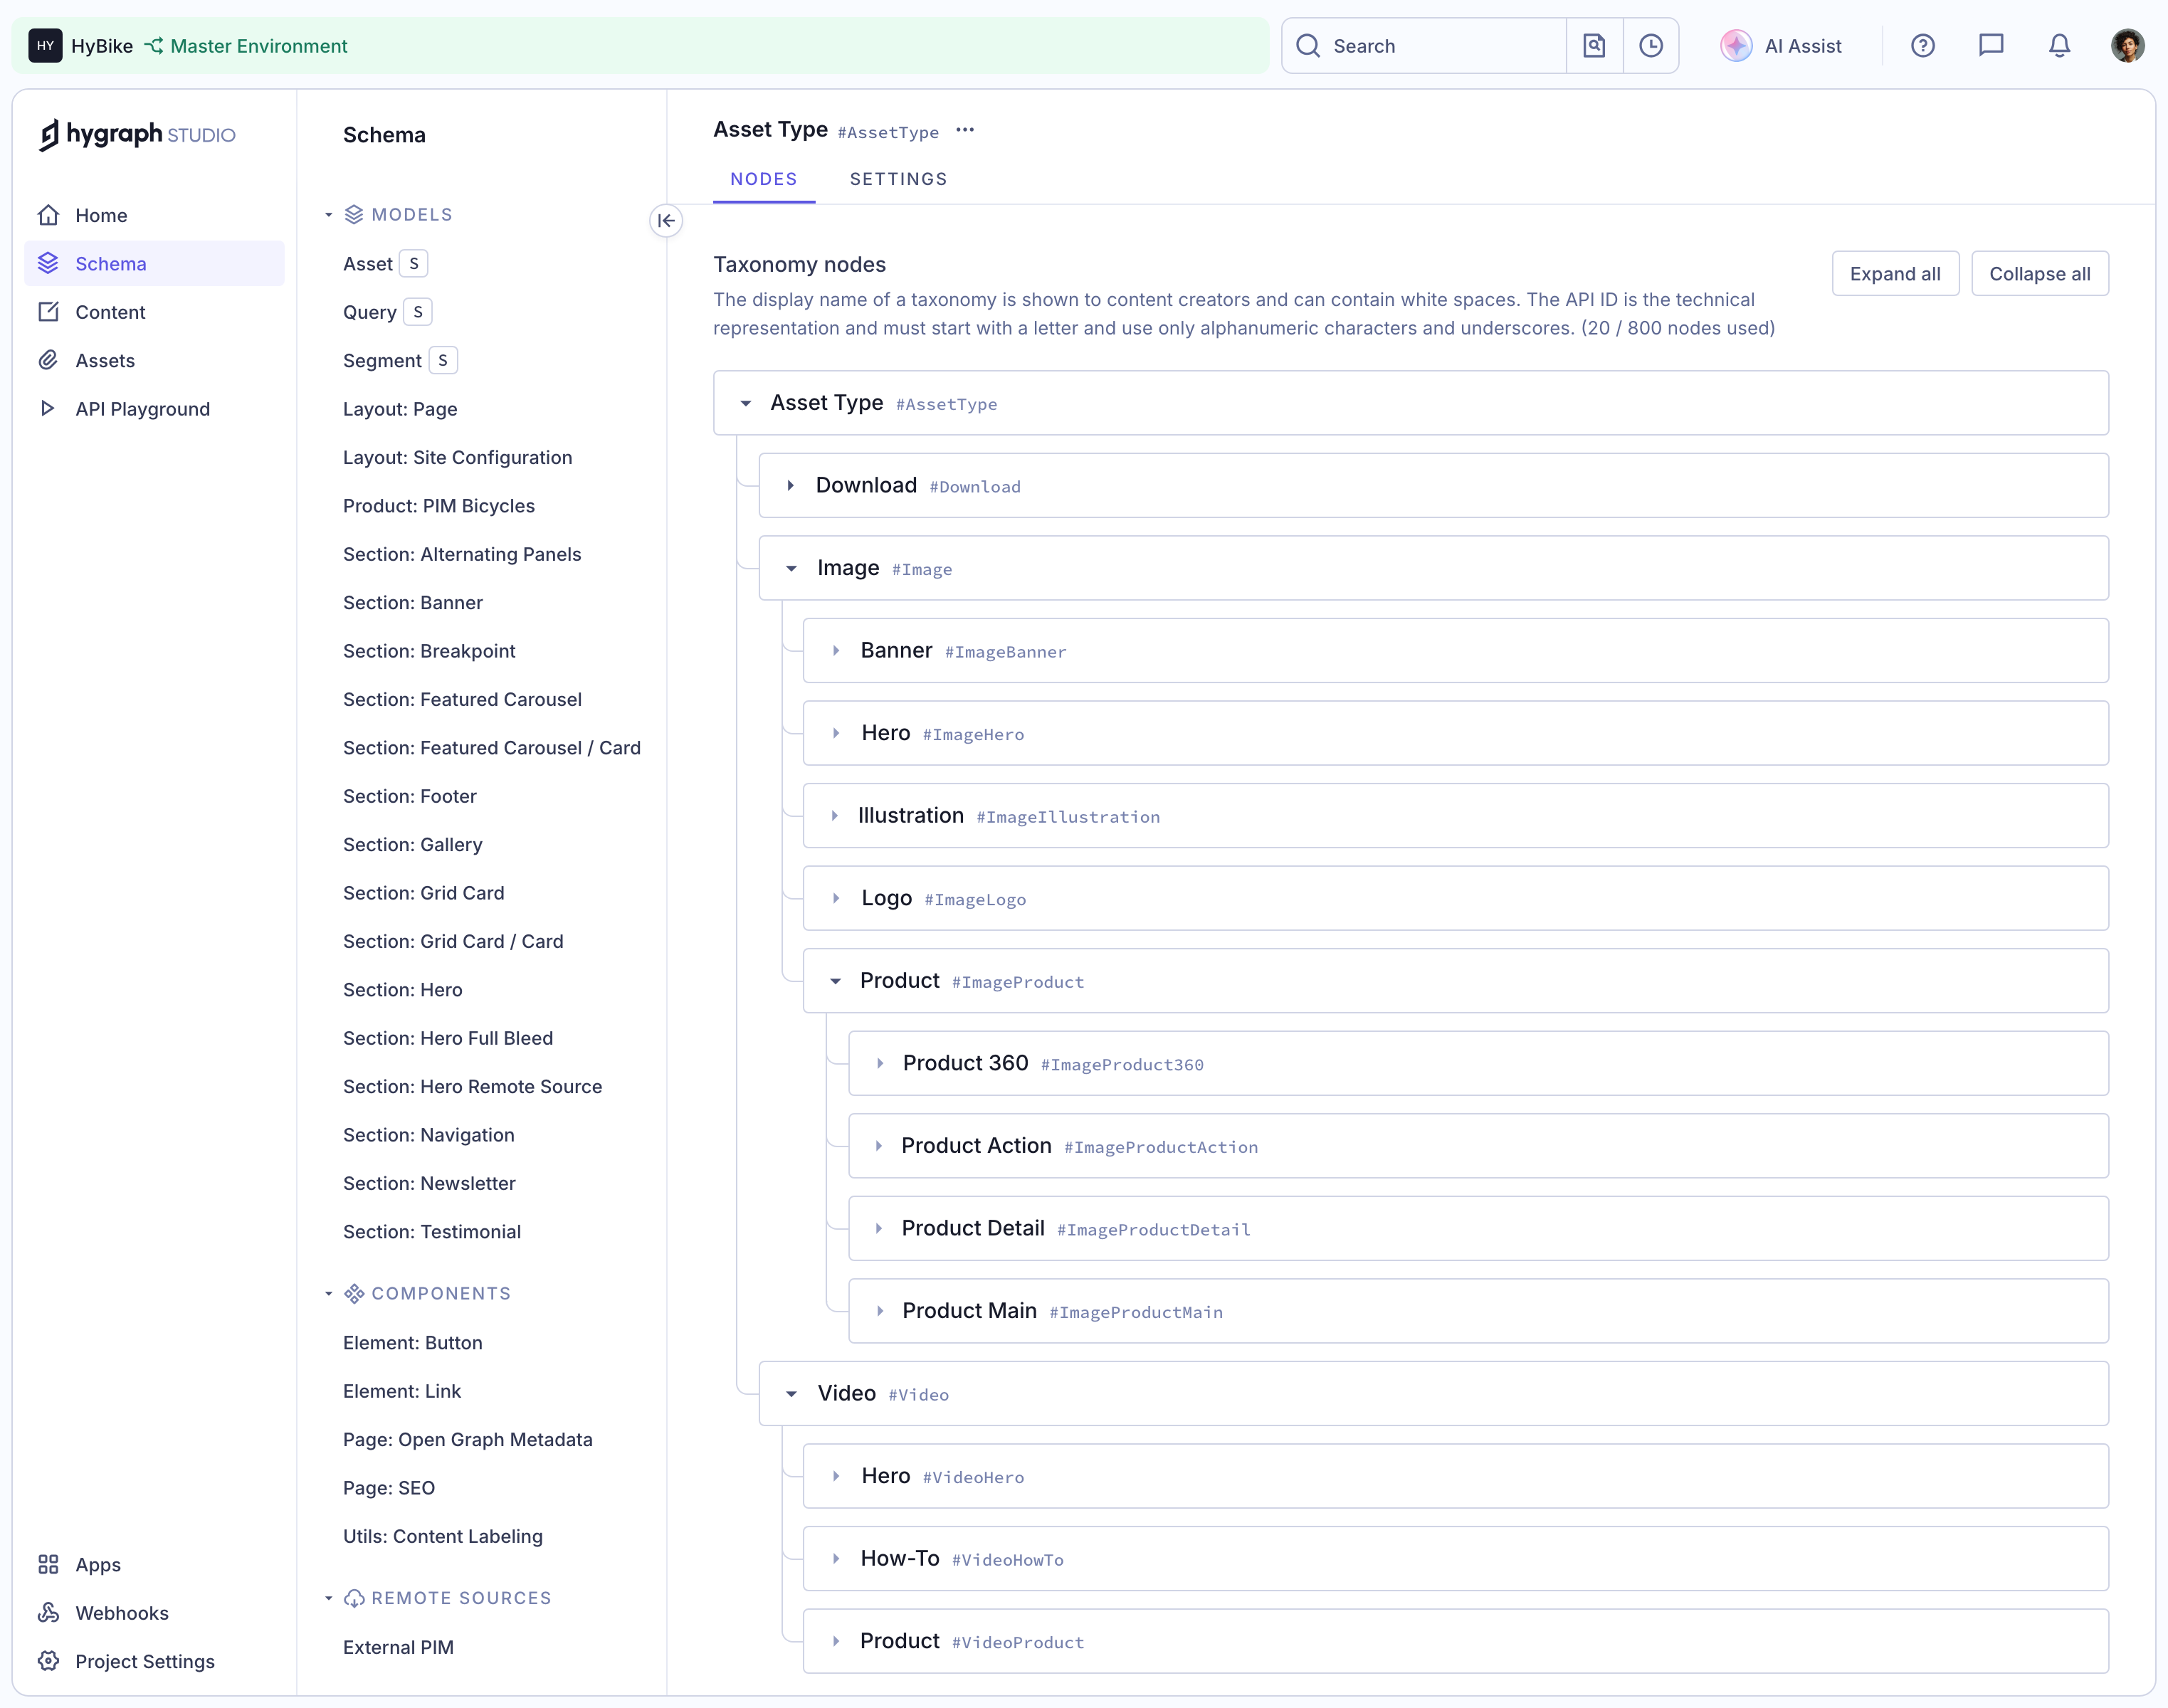Viewport: 2168px width, 1708px height.
Task: Click the Expand all button
Action: (1895, 274)
